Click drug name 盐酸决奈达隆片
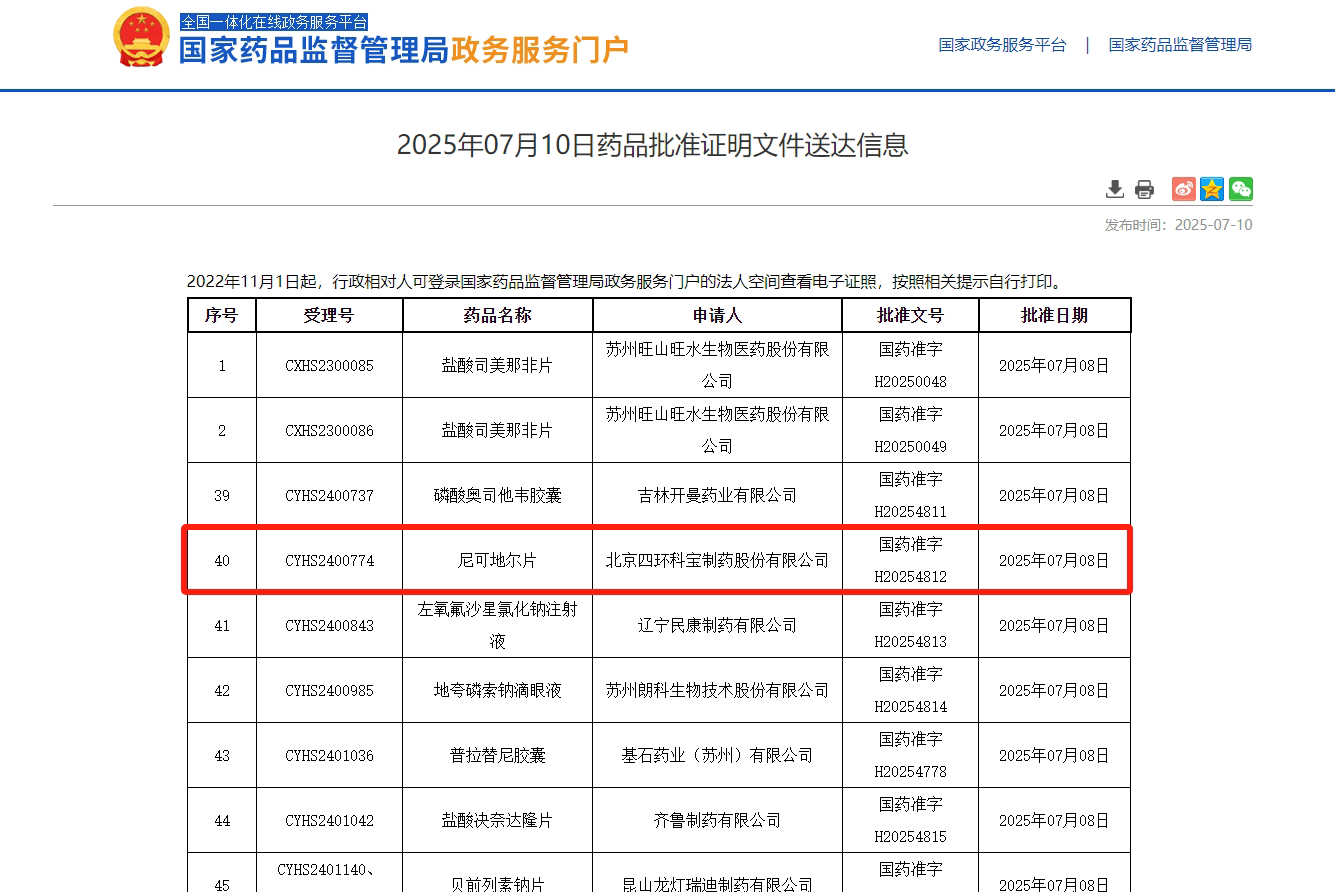 pyautogui.click(x=497, y=821)
